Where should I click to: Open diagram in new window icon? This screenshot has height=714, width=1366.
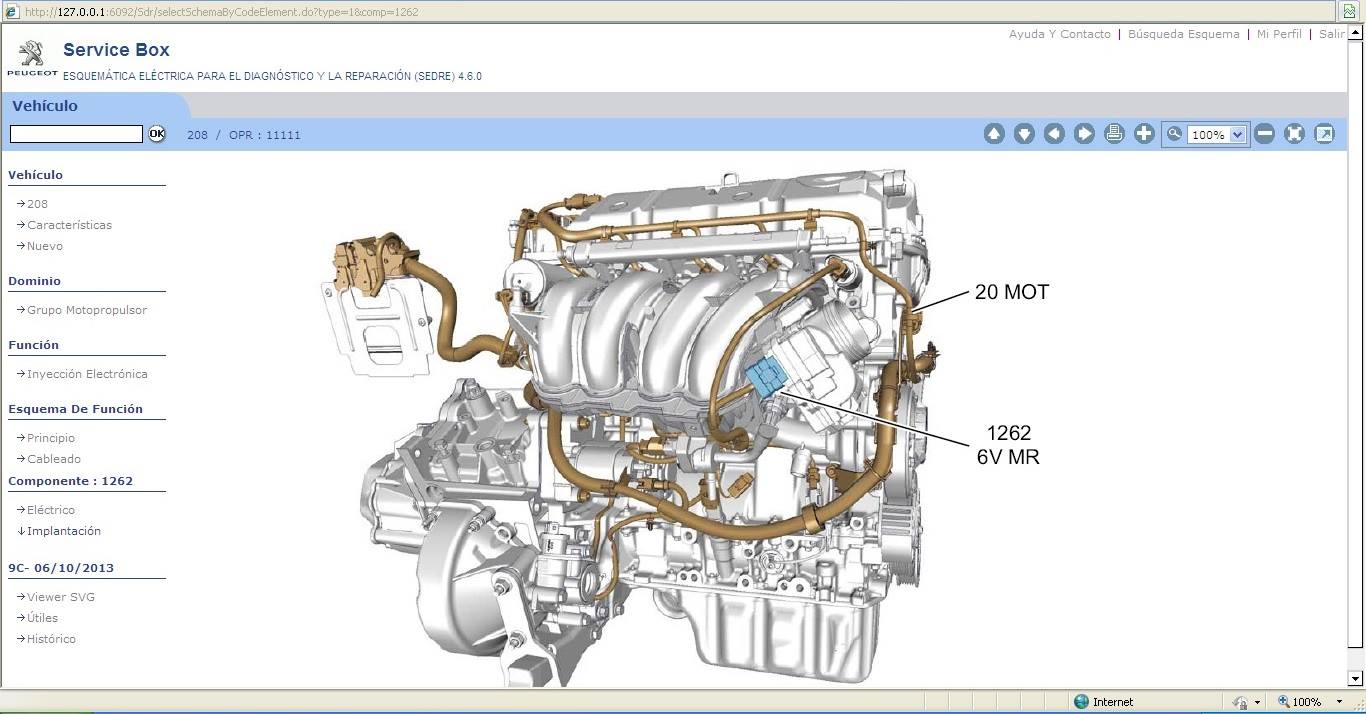click(x=1324, y=134)
